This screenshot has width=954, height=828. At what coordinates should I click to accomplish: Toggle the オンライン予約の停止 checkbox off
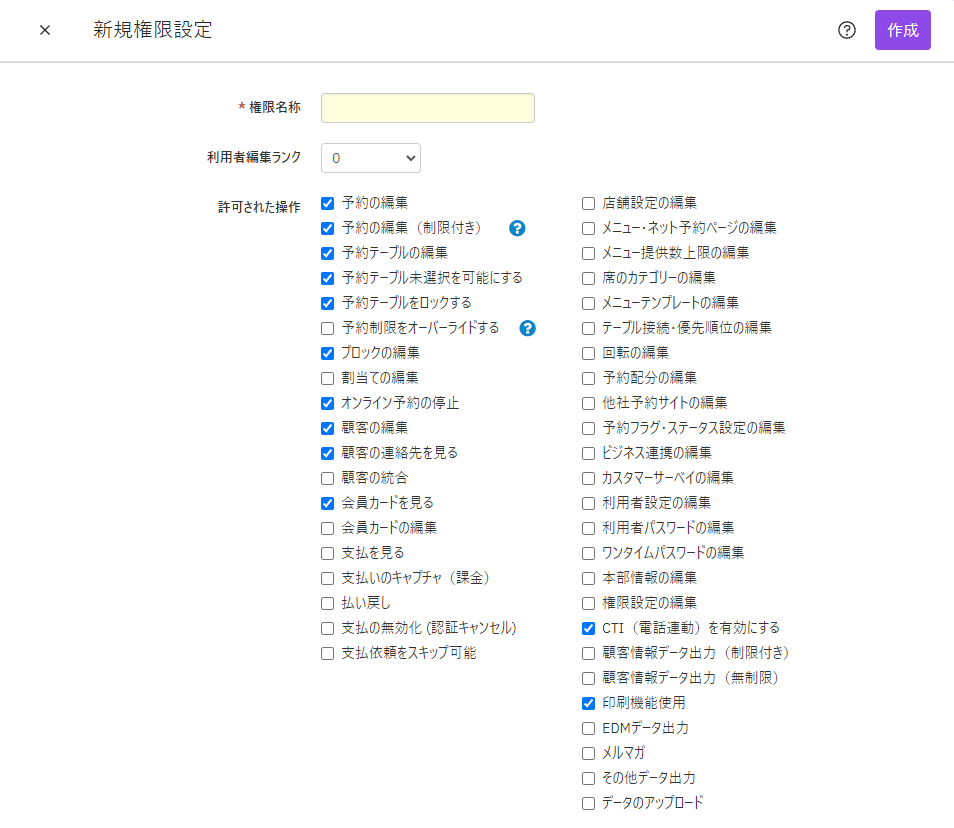pyautogui.click(x=327, y=403)
